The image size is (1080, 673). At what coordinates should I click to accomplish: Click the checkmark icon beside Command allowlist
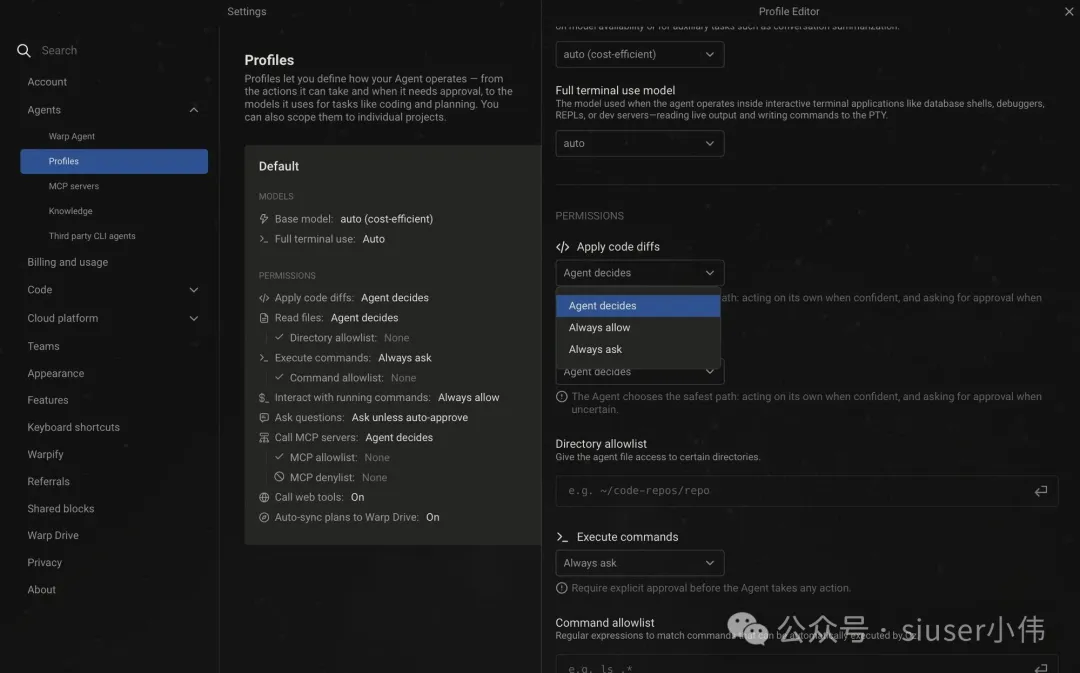(279, 377)
